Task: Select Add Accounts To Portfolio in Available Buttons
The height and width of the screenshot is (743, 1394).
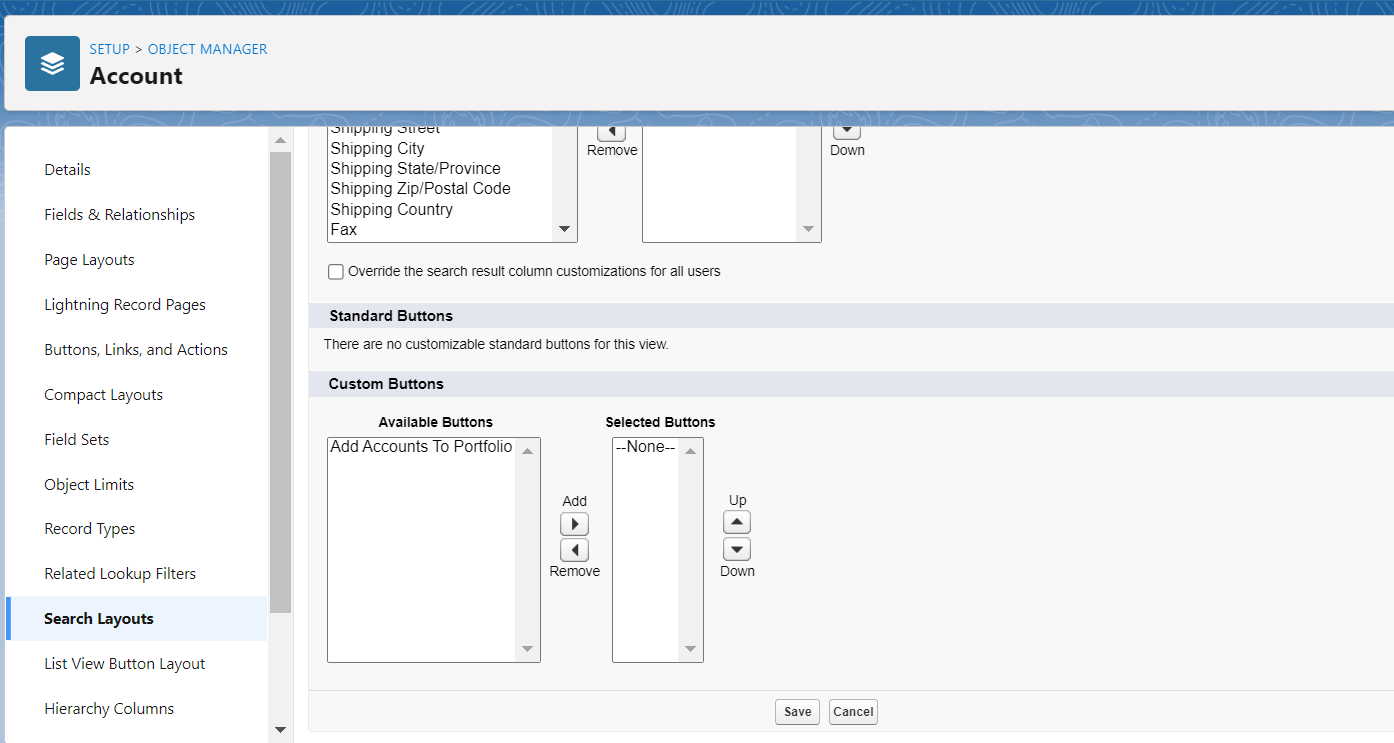Action: (420, 447)
